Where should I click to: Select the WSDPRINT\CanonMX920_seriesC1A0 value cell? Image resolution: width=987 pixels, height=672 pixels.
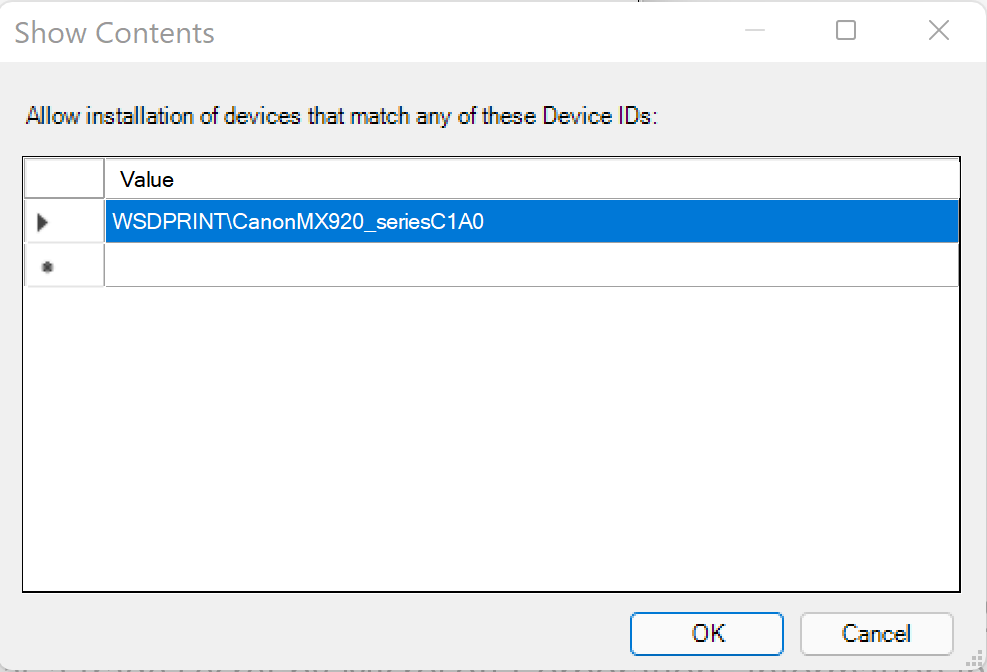tap(298, 222)
